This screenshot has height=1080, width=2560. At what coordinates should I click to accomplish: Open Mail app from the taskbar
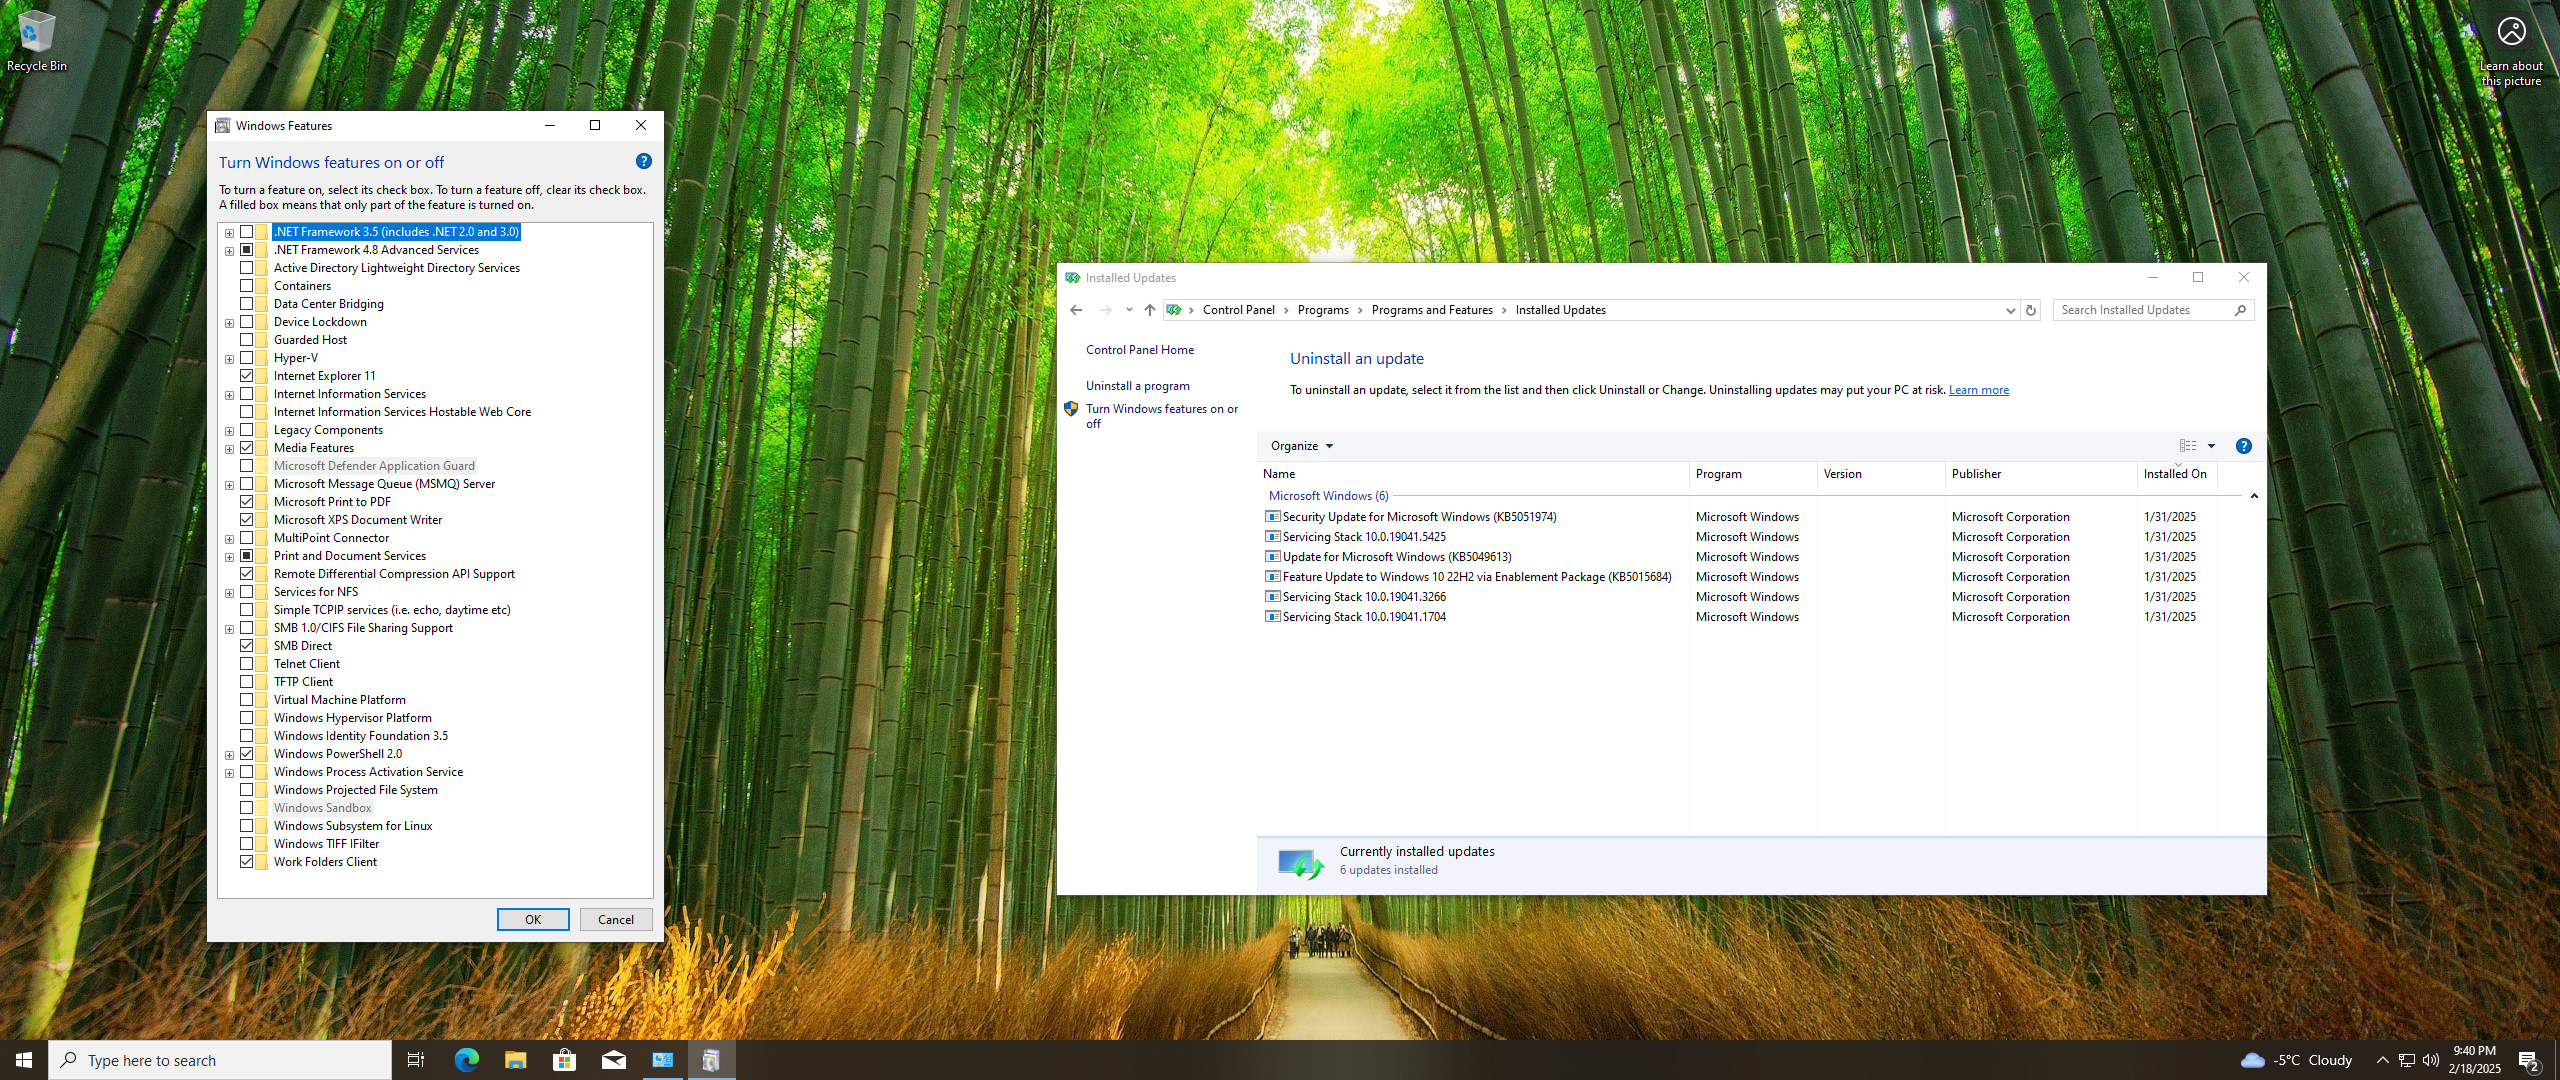613,1060
